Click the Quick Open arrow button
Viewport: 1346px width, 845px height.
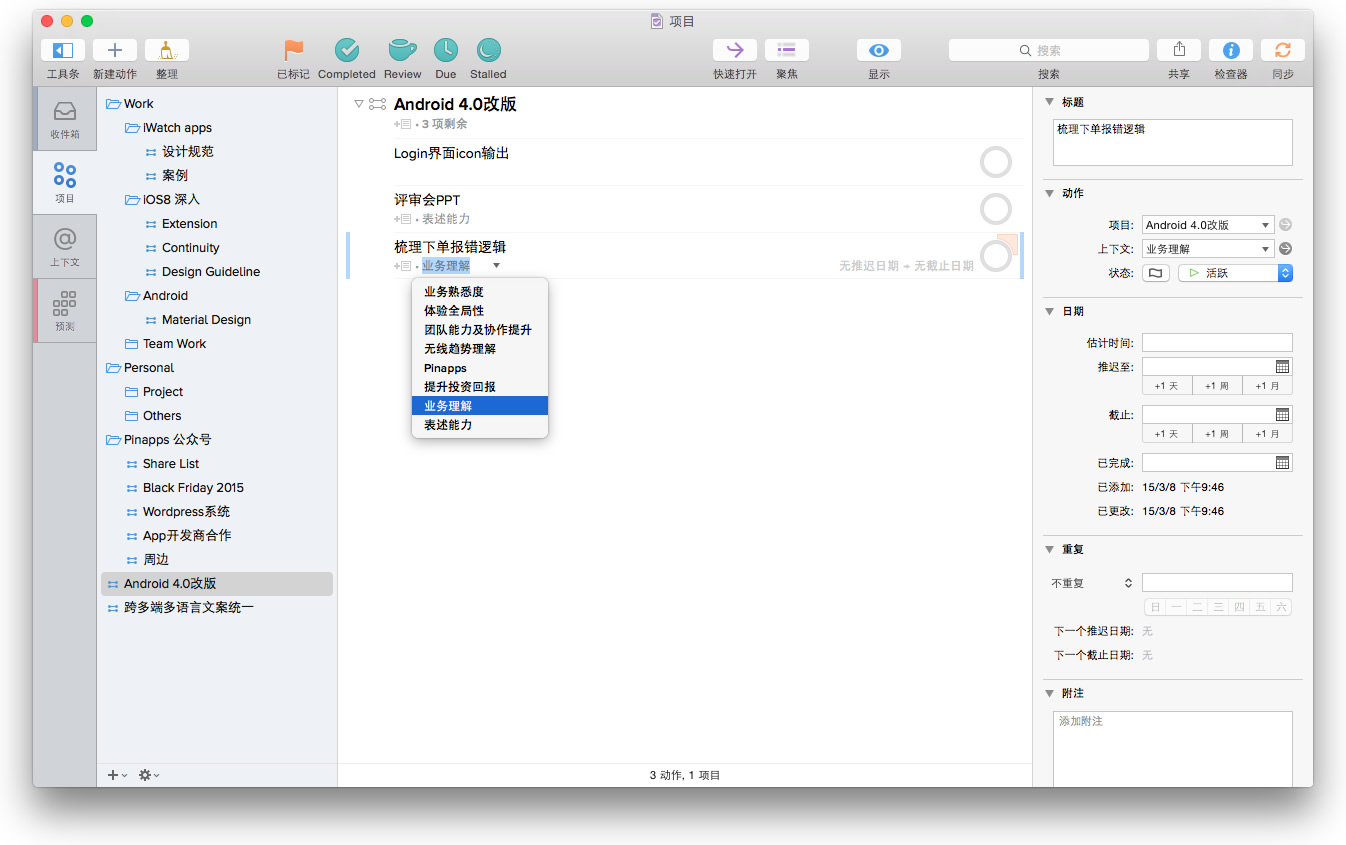click(735, 50)
